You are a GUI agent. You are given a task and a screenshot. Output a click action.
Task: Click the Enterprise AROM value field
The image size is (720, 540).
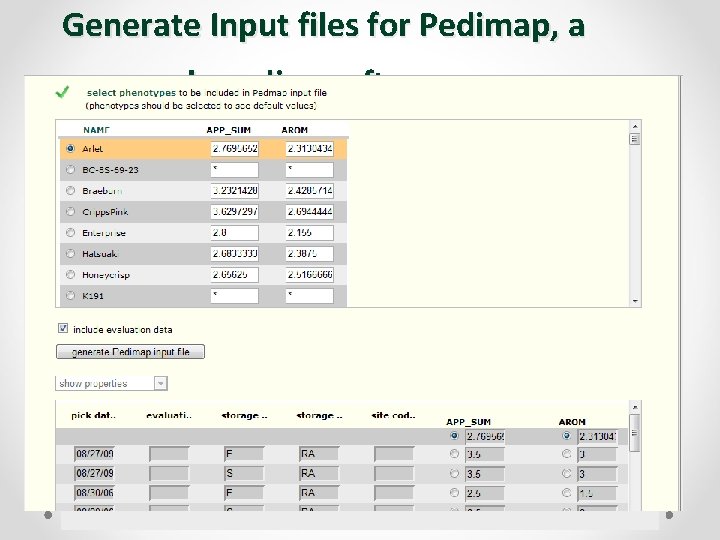pos(309,233)
